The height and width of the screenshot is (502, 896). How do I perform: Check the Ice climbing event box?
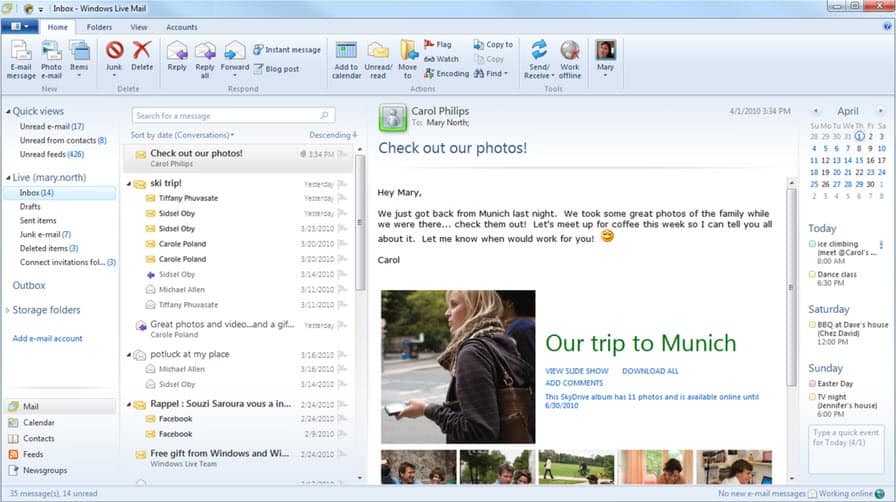812,244
